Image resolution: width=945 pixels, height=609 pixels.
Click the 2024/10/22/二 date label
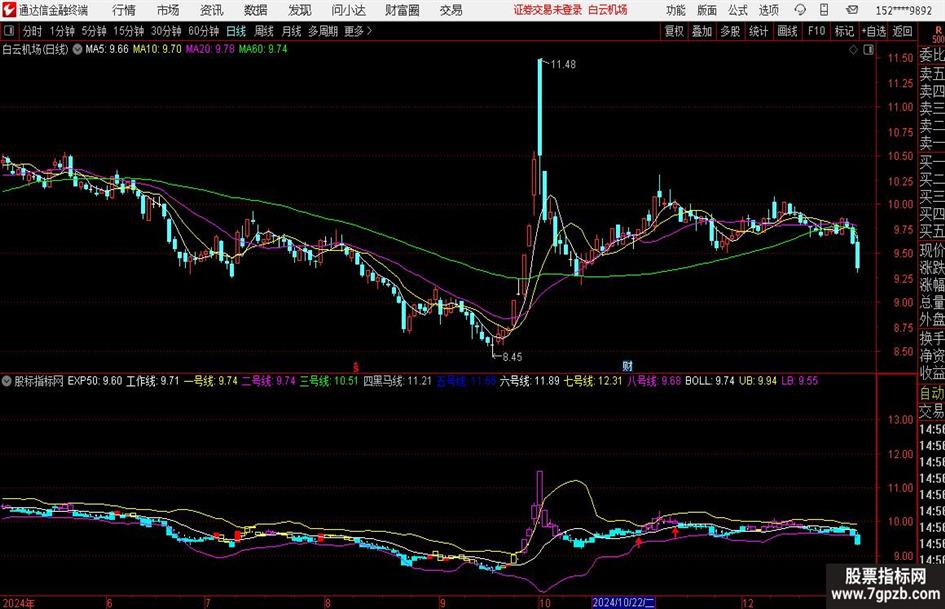[x=623, y=602]
